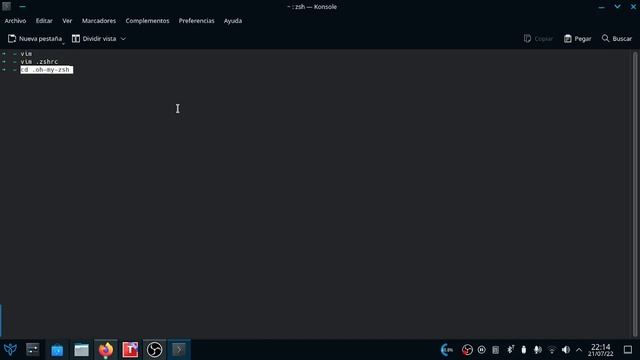Open the Wi-Fi network tray icon
The width and height of the screenshot is (640, 360).
tap(552, 350)
